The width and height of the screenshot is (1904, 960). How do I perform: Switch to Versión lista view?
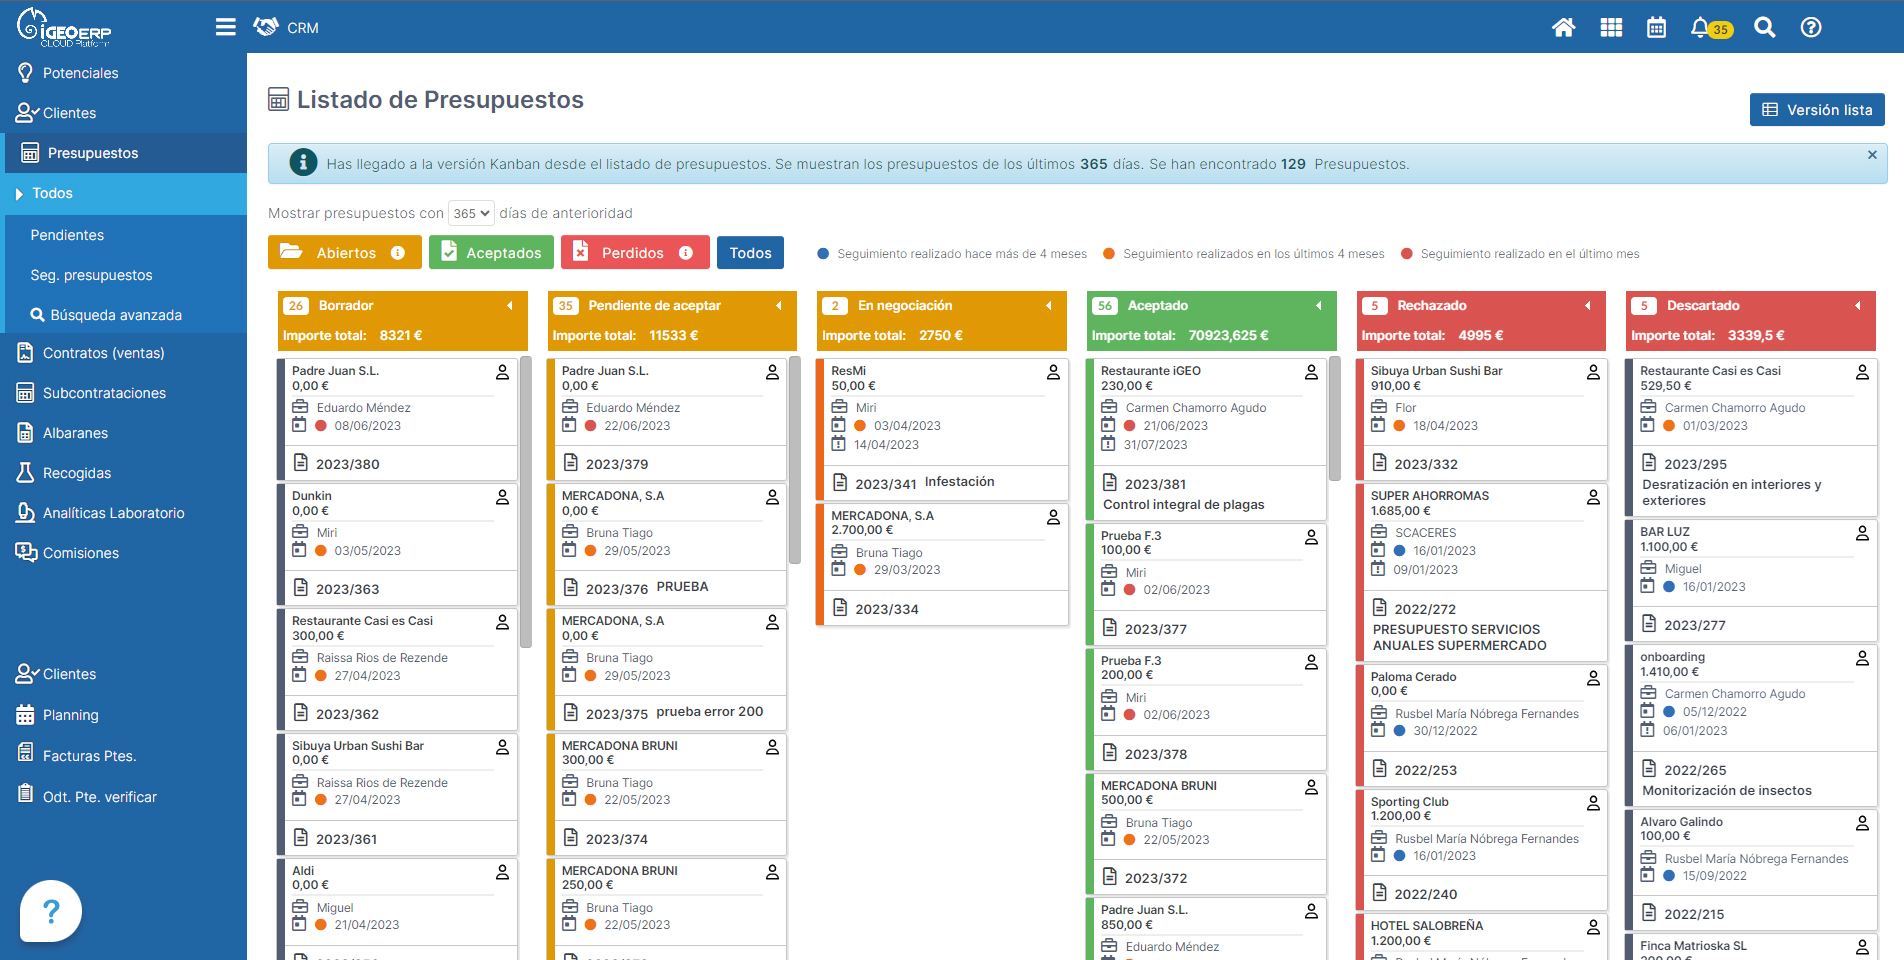[1817, 110]
